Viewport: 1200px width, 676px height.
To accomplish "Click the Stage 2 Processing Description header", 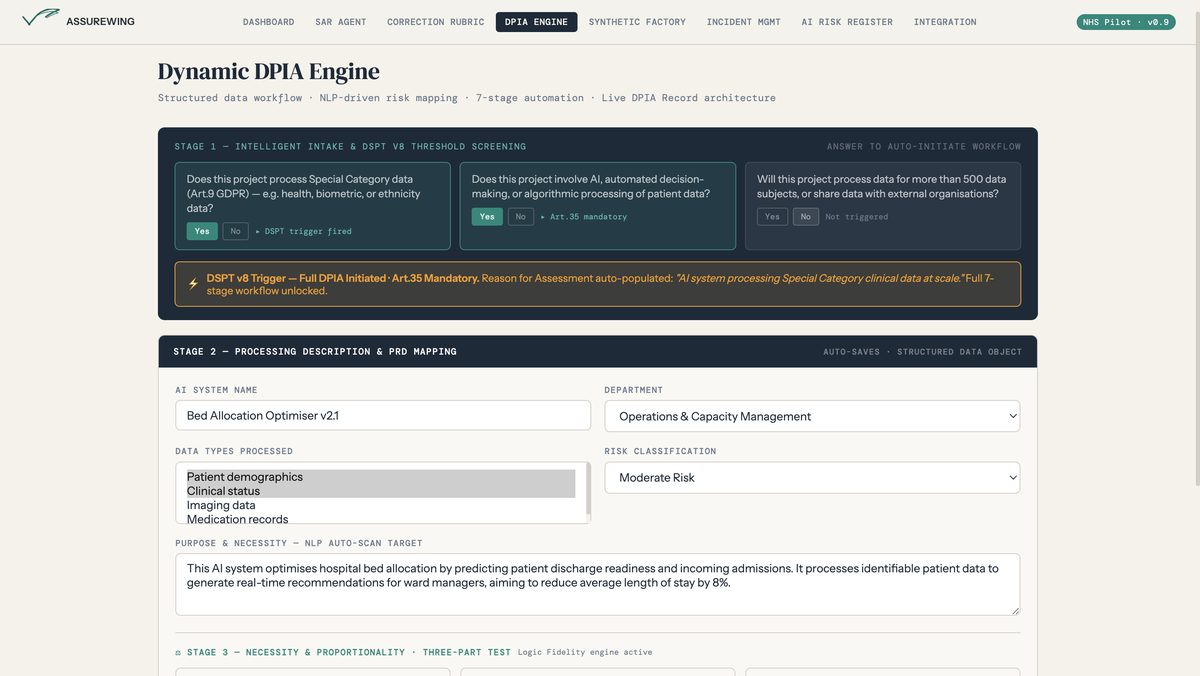I will [597, 352].
